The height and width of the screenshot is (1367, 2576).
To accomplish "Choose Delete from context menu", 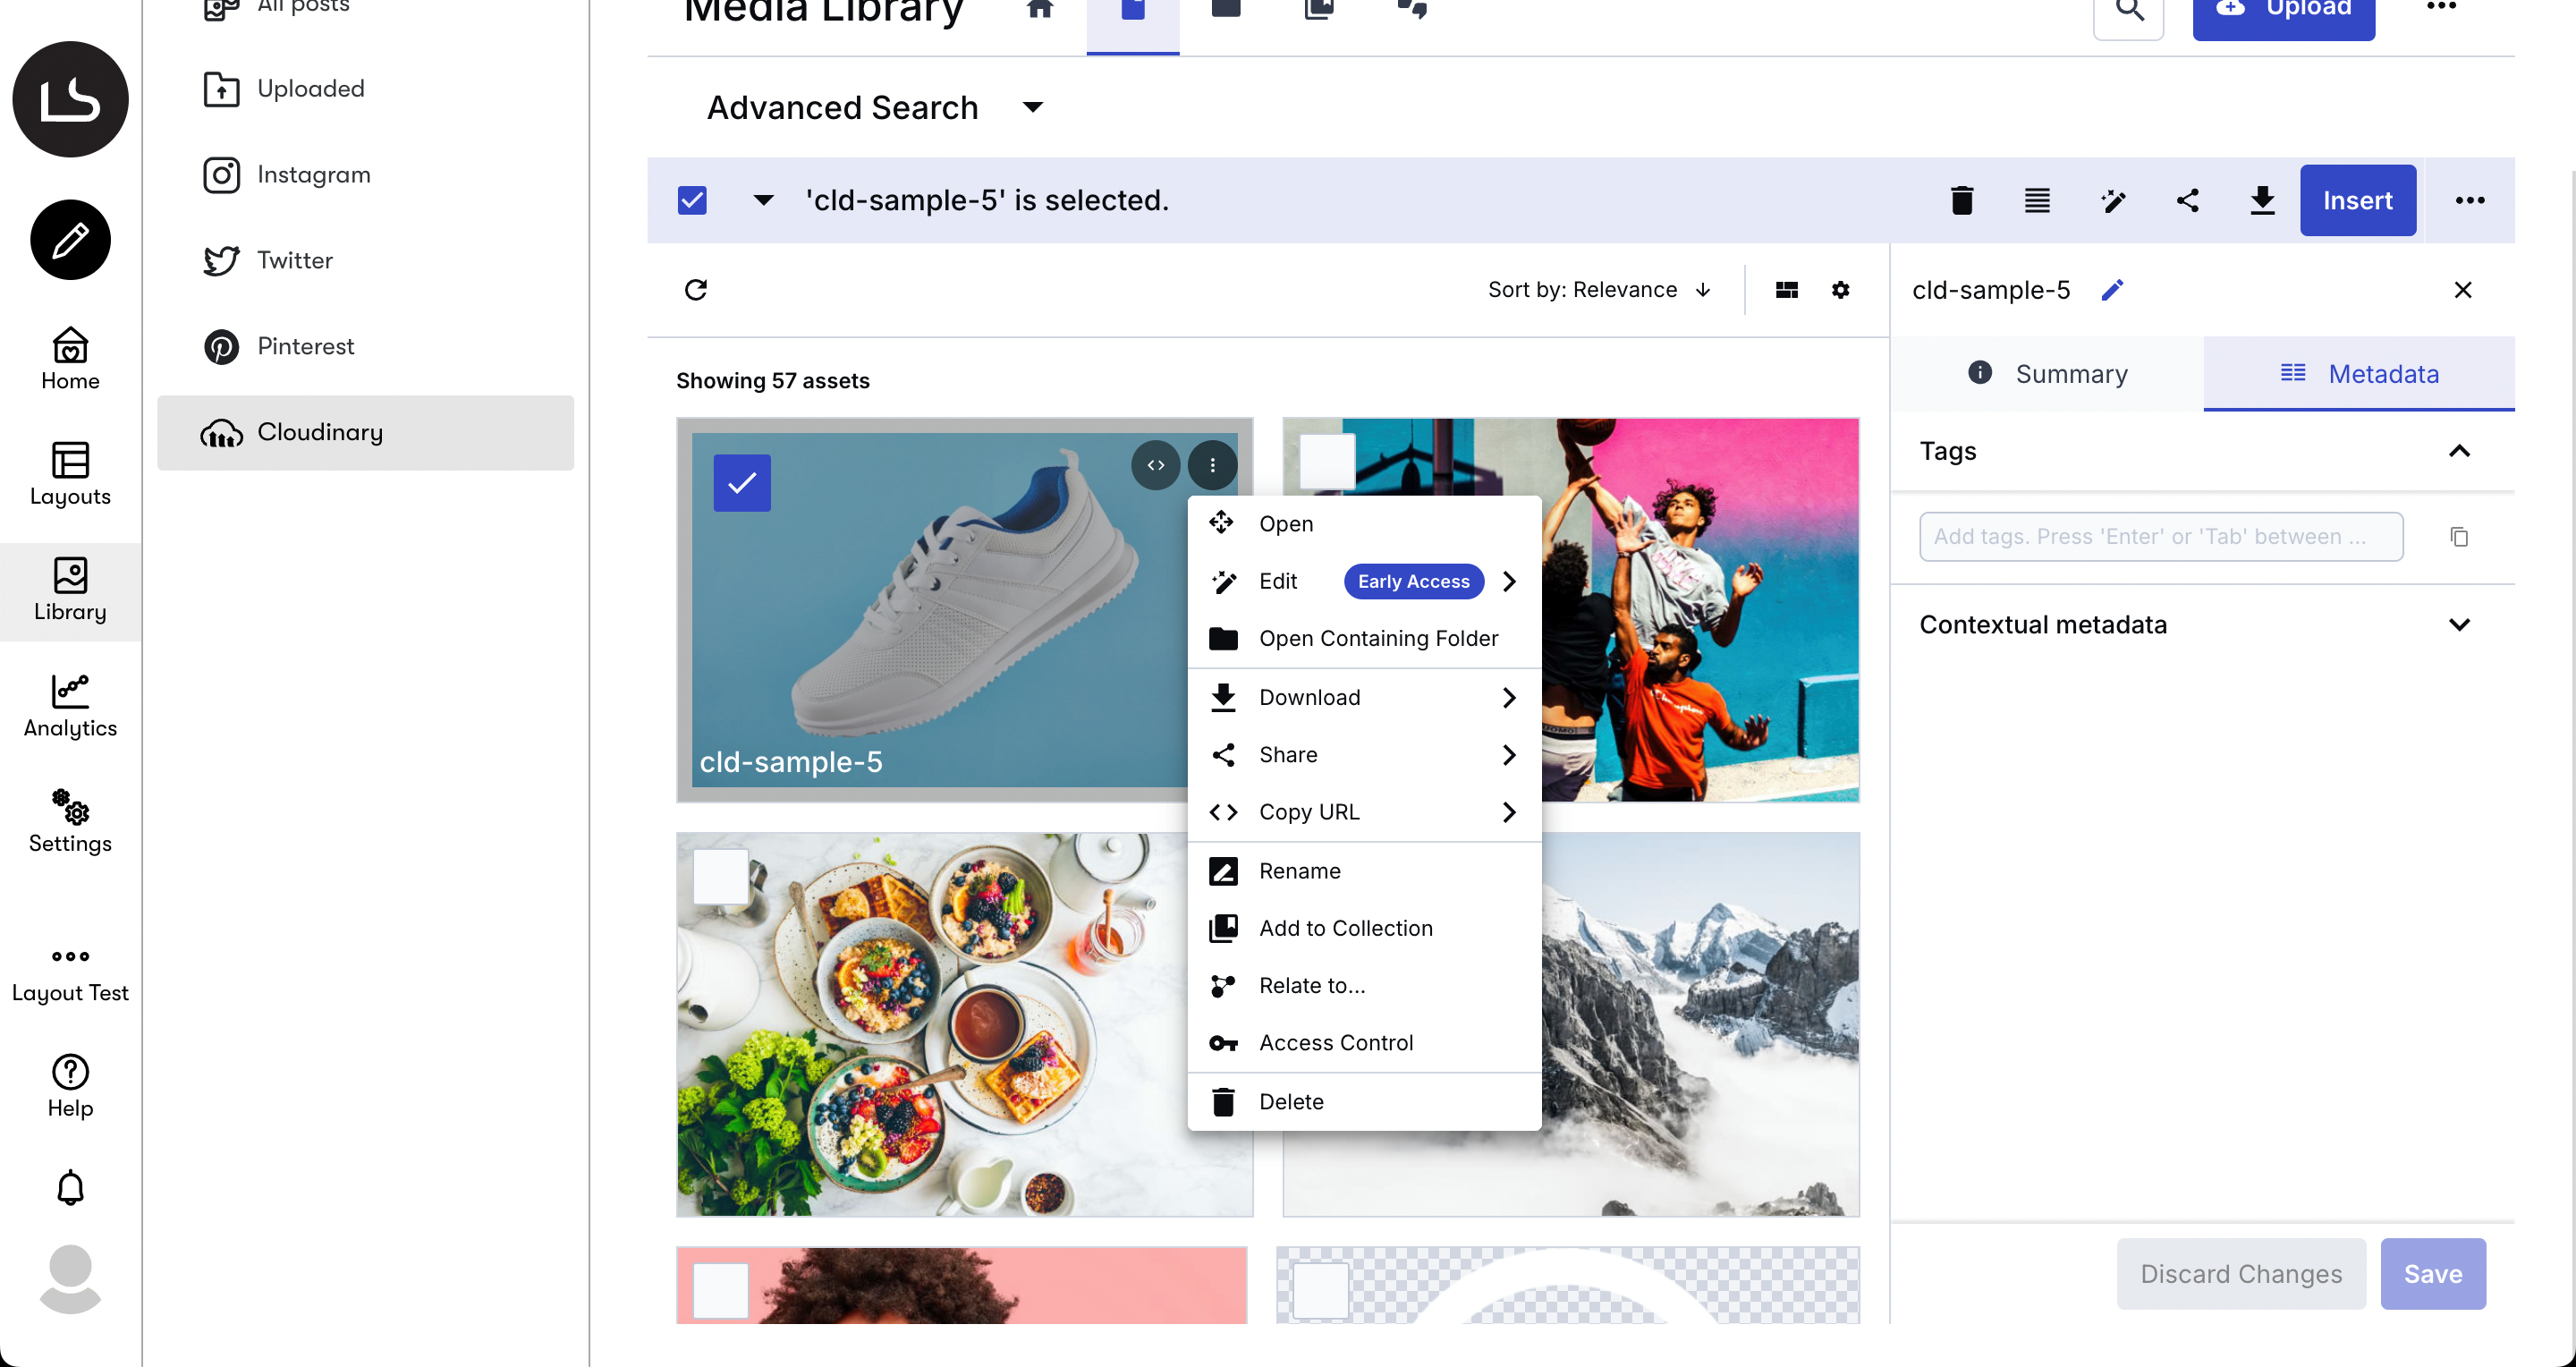I will (x=1364, y=1102).
